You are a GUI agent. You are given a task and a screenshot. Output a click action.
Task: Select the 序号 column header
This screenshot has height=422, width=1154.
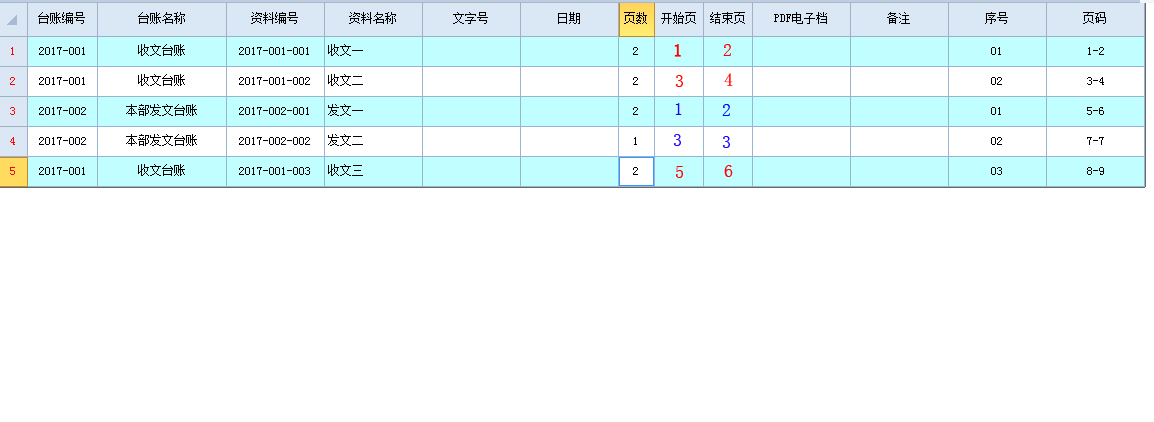(997, 19)
